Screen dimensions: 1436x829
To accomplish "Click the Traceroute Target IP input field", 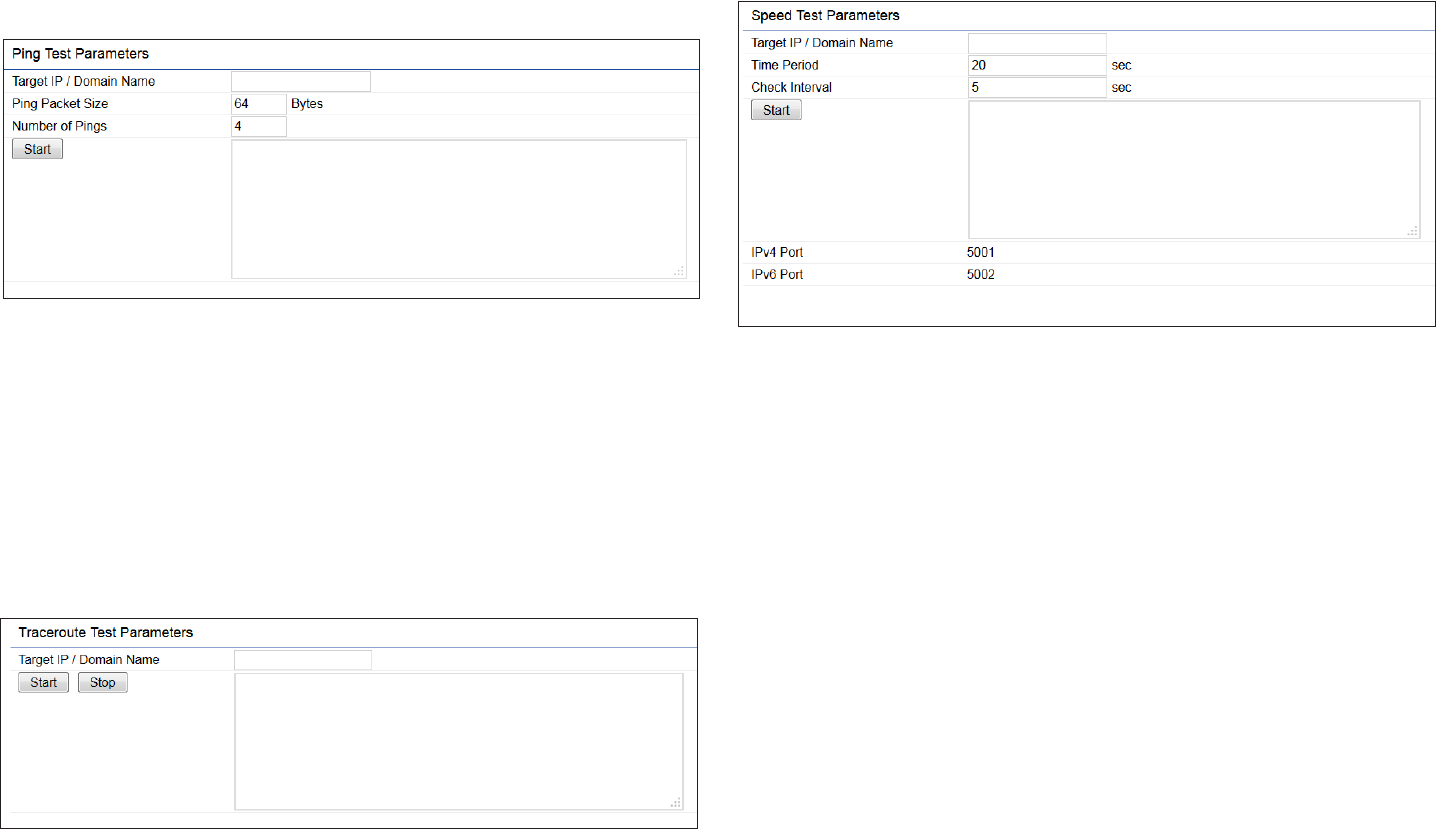I will point(303,660).
